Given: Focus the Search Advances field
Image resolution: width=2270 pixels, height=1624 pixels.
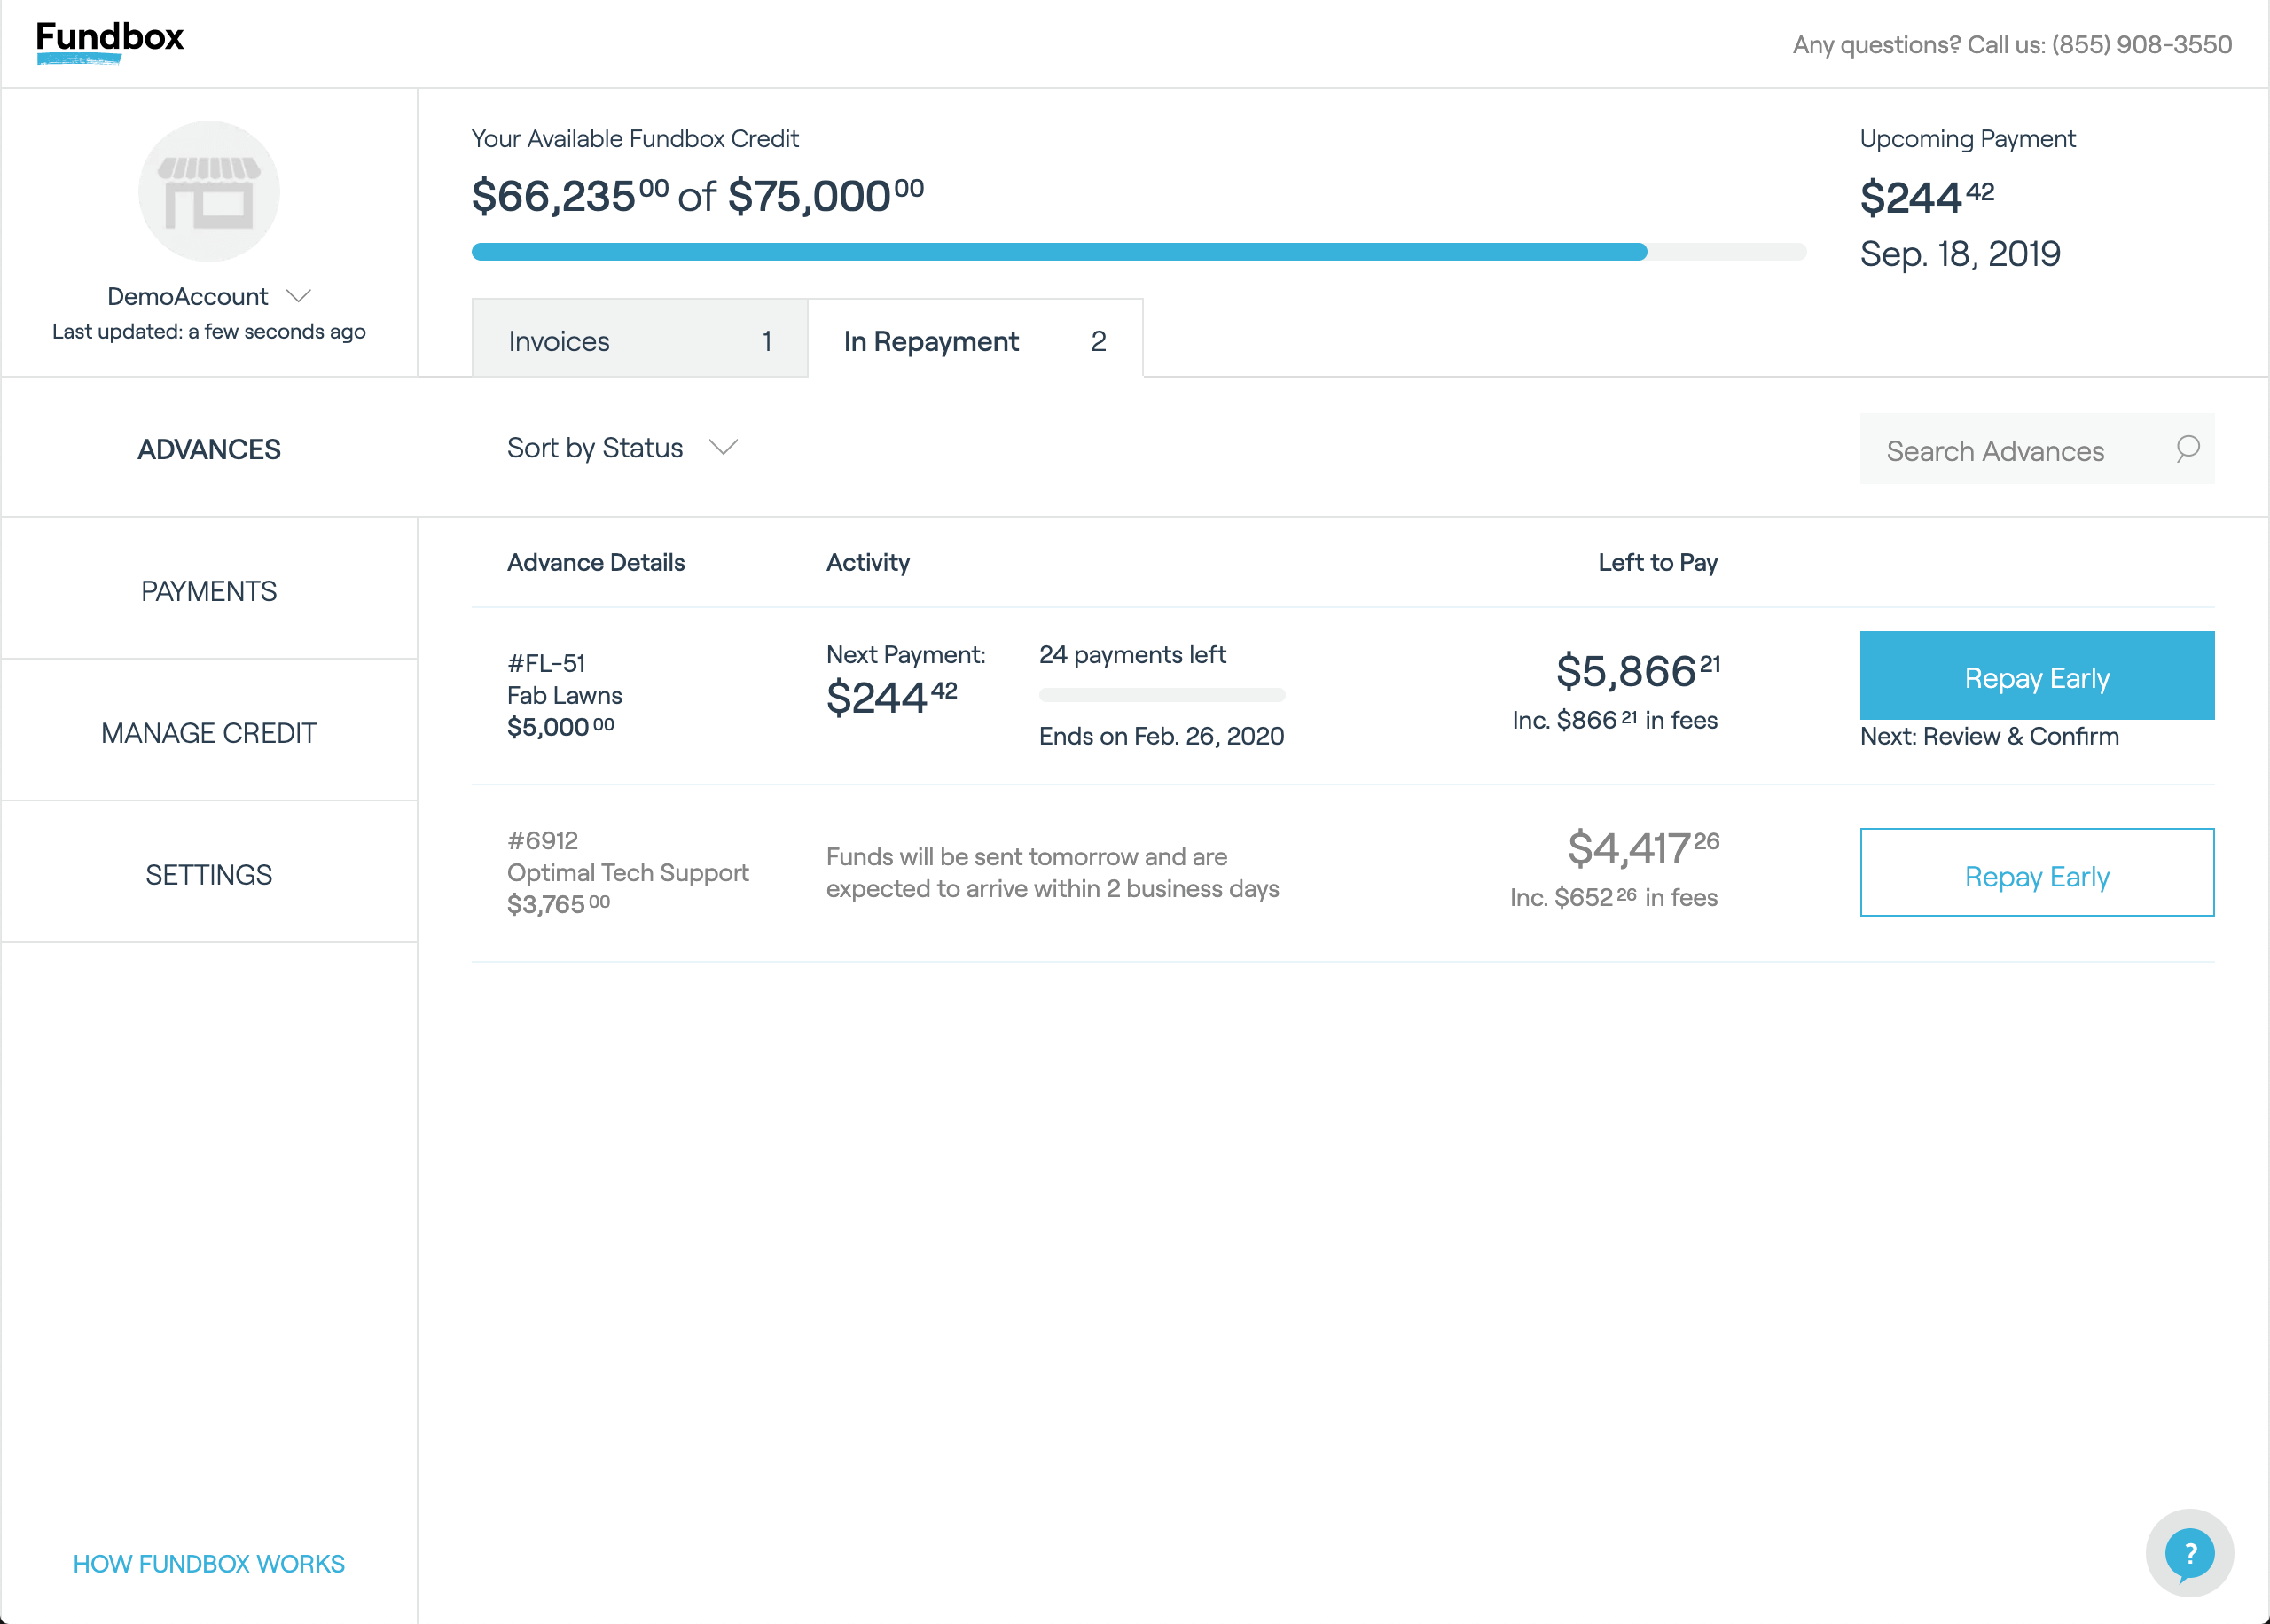Looking at the screenshot, I should (x=2037, y=449).
